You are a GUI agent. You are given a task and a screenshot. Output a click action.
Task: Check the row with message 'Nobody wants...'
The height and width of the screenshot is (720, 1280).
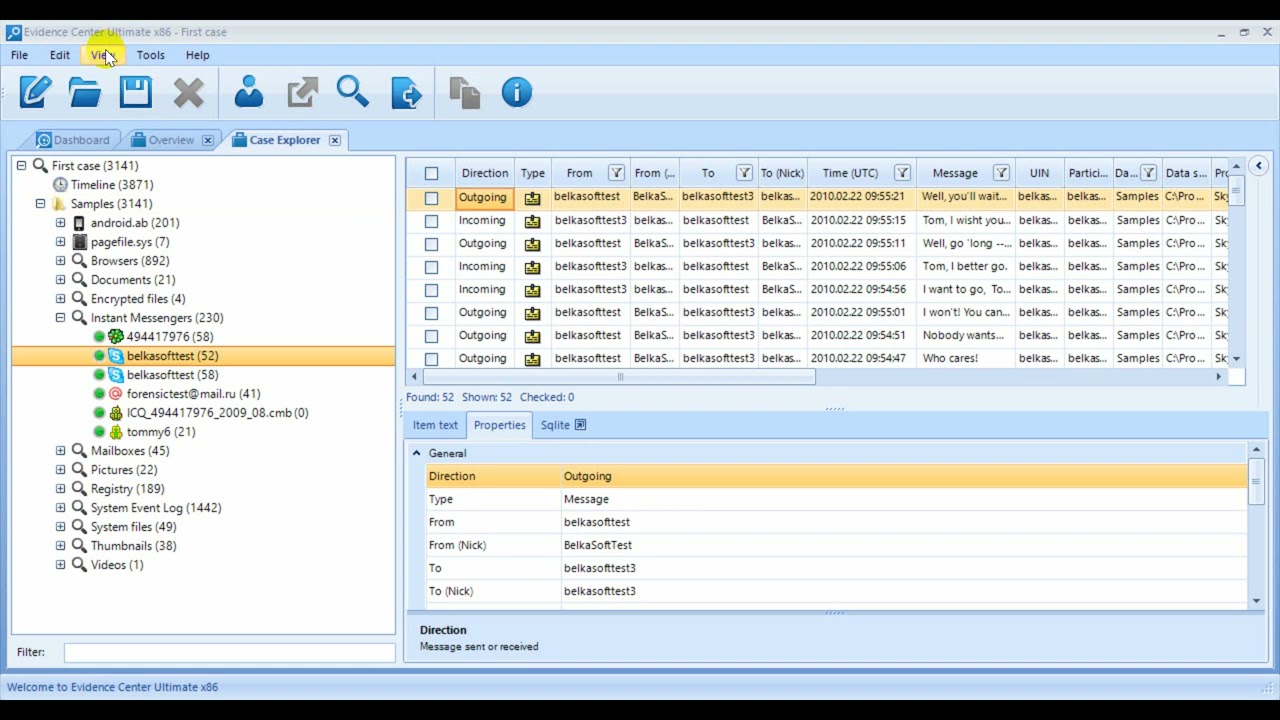[431, 336]
